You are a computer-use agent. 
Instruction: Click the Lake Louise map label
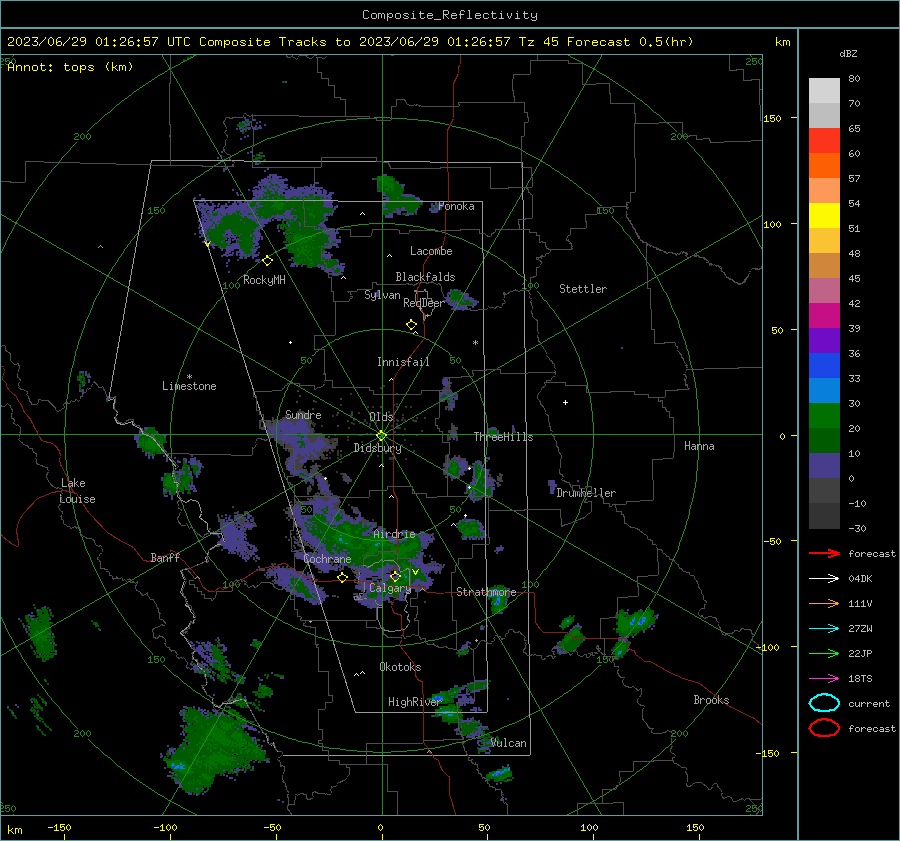tap(78, 491)
